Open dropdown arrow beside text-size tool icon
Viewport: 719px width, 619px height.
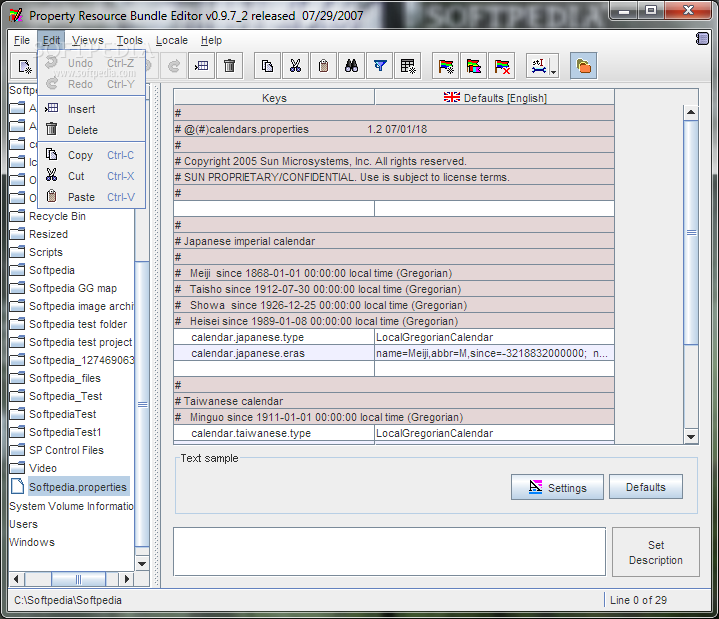(553, 71)
